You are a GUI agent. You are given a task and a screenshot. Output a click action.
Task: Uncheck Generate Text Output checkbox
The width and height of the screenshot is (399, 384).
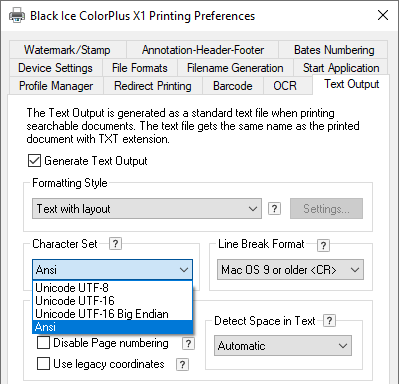(35, 161)
